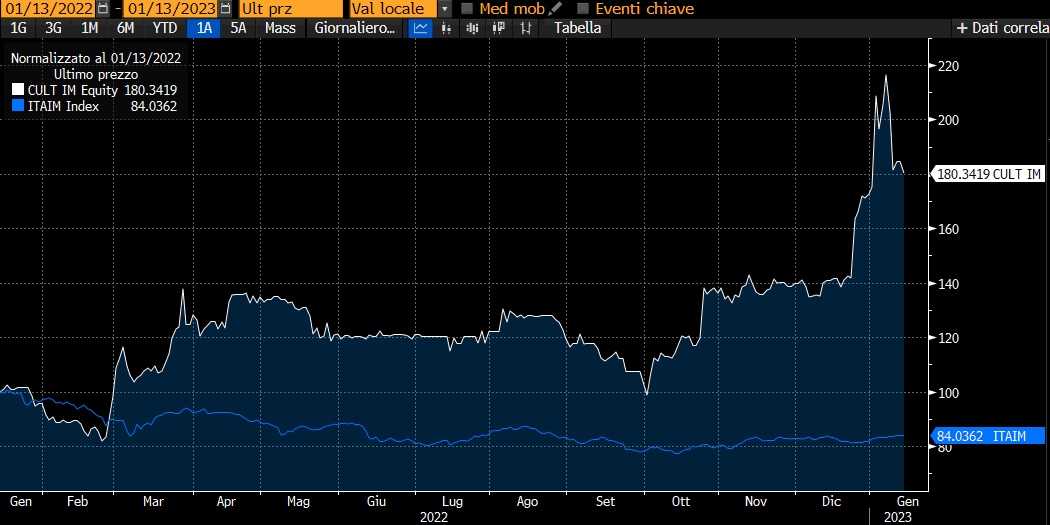Click legend value 84.0362

tap(155, 106)
